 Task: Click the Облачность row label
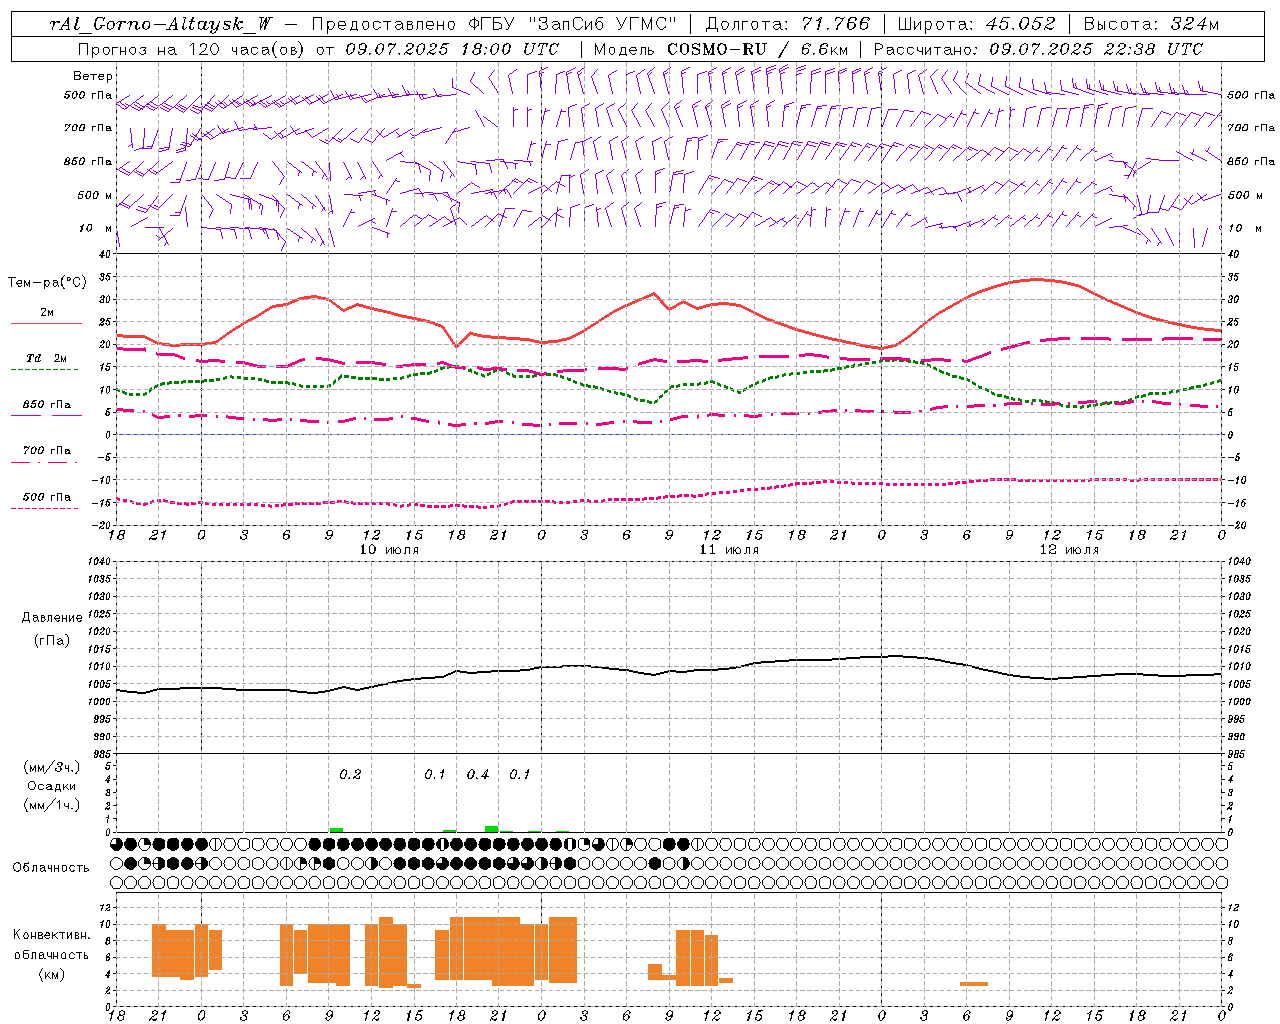(x=51, y=868)
